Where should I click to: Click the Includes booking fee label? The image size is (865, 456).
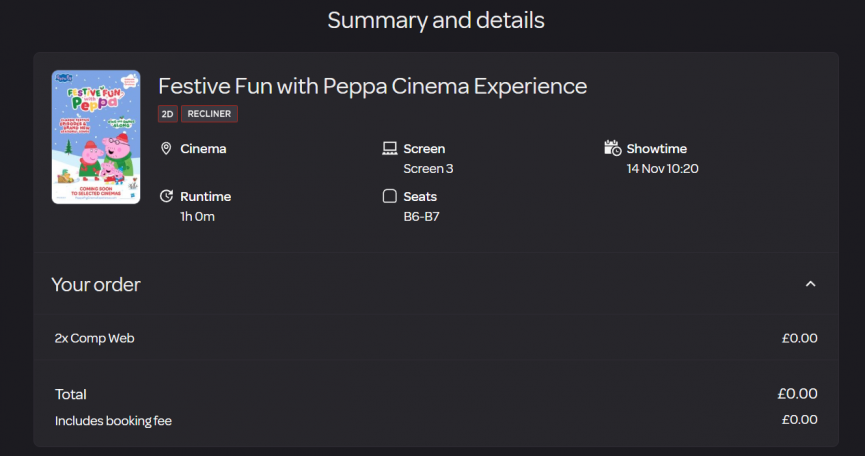(113, 421)
